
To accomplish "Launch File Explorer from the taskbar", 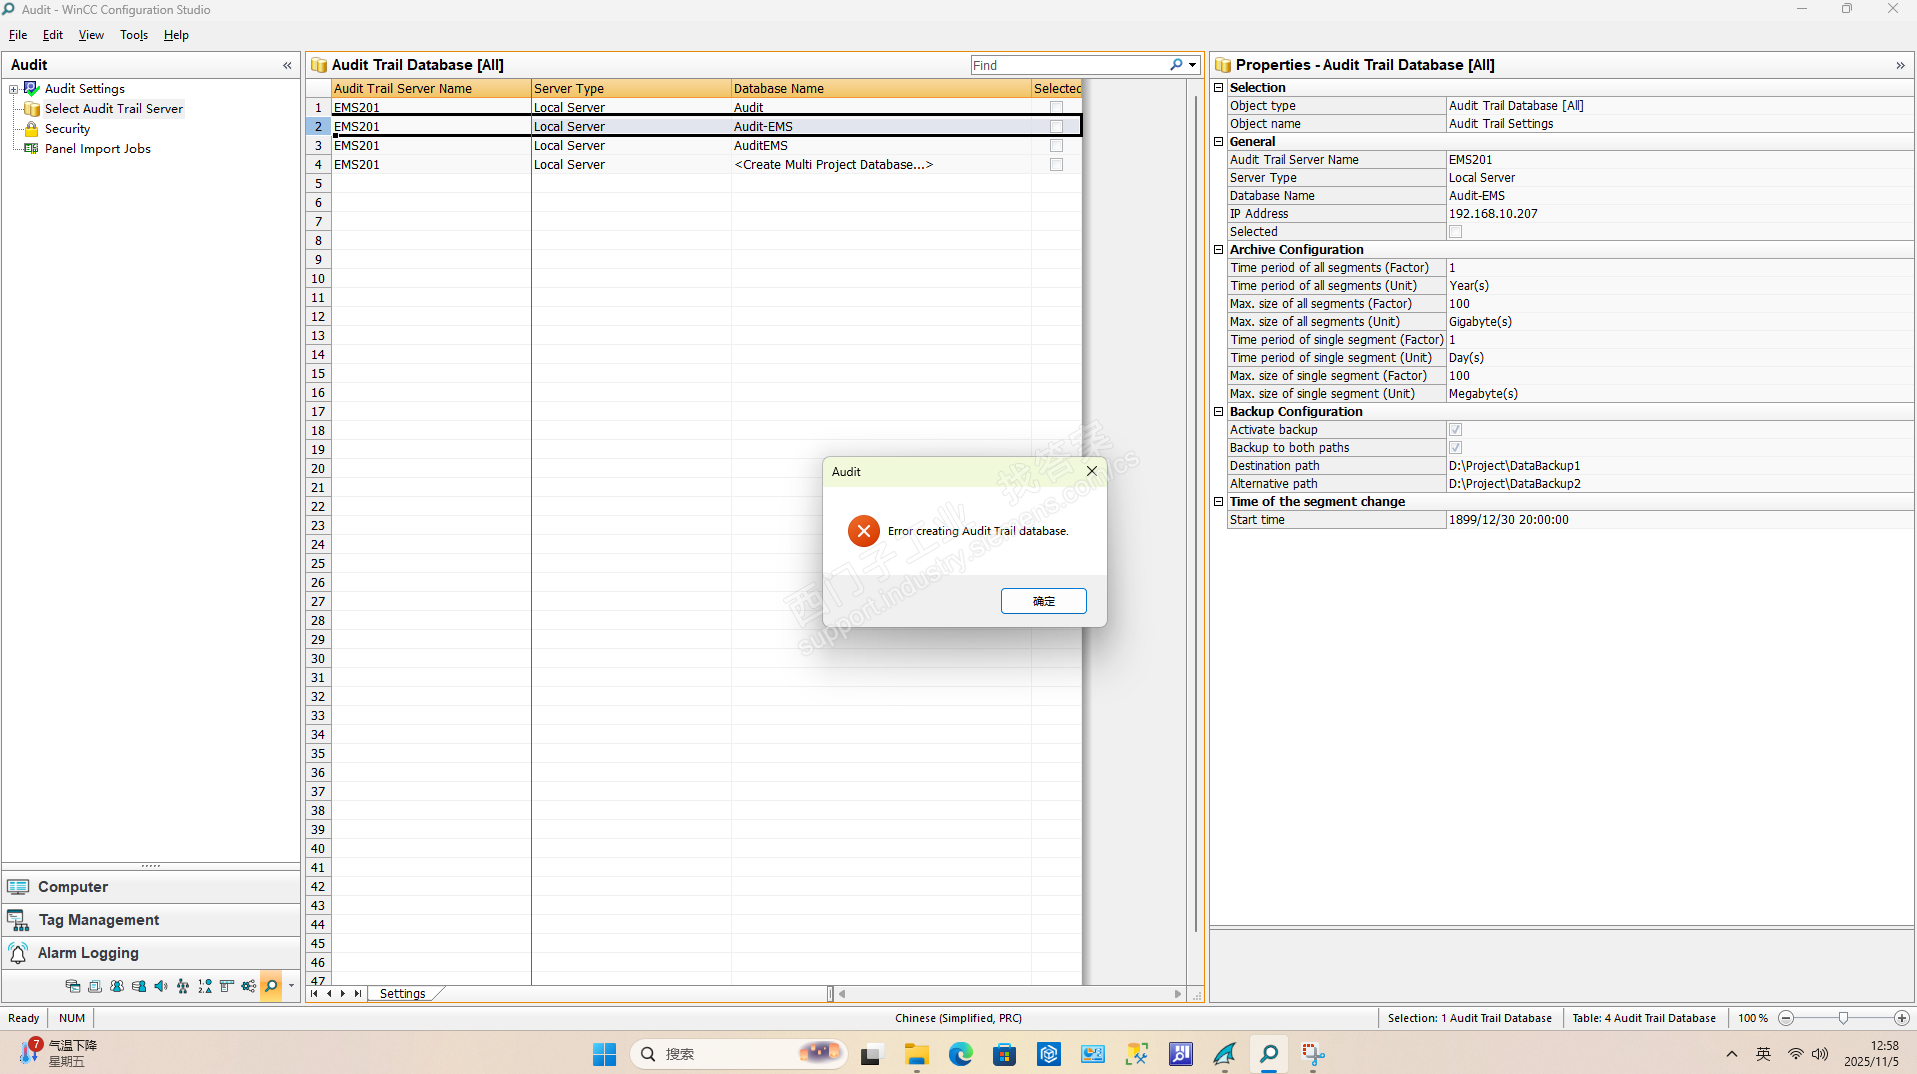I will pos(917,1054).
